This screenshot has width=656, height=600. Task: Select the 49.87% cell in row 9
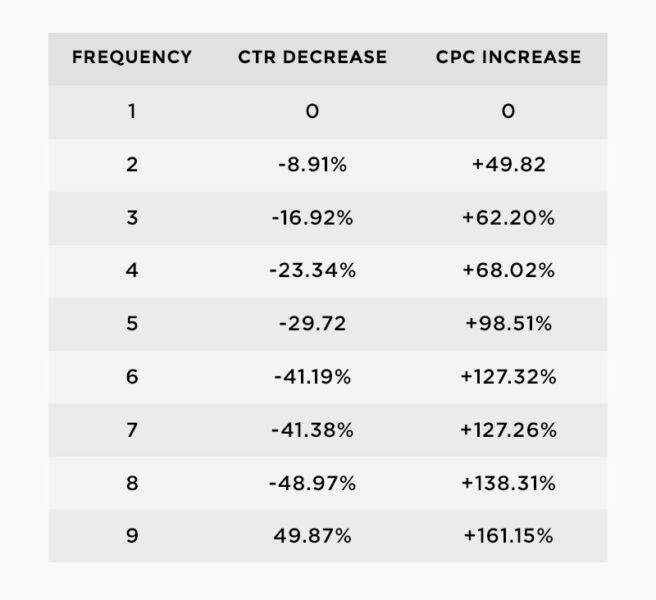312,536
